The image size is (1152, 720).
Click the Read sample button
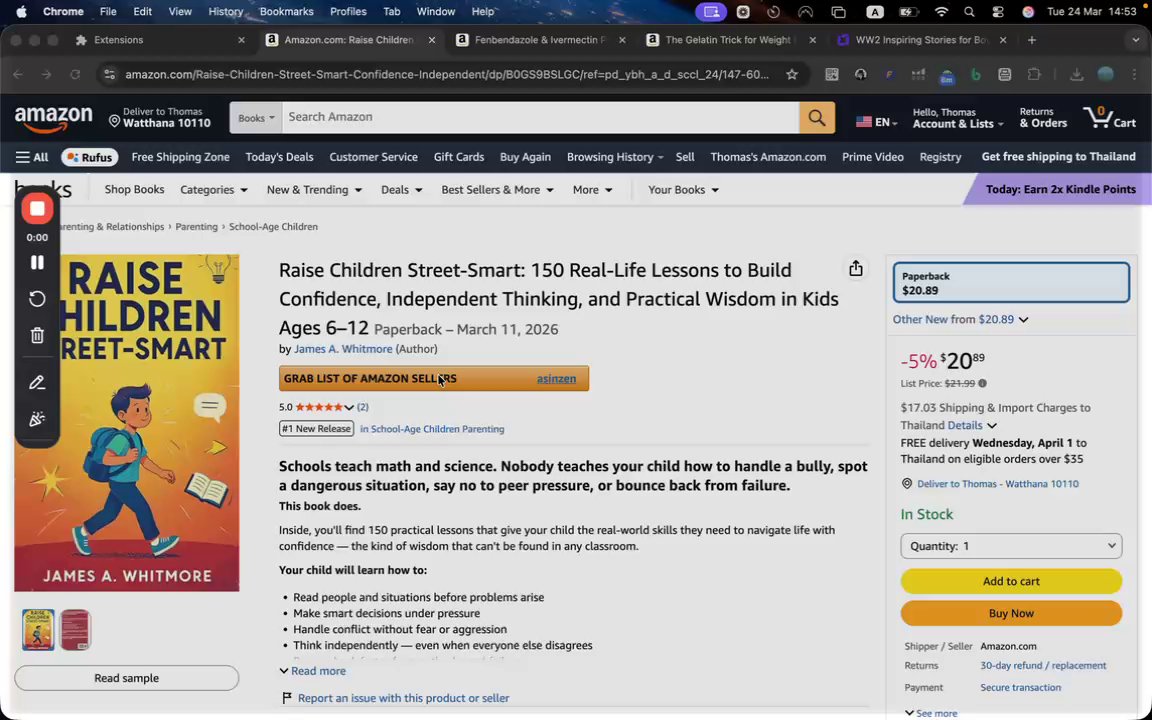click(126, 678)
